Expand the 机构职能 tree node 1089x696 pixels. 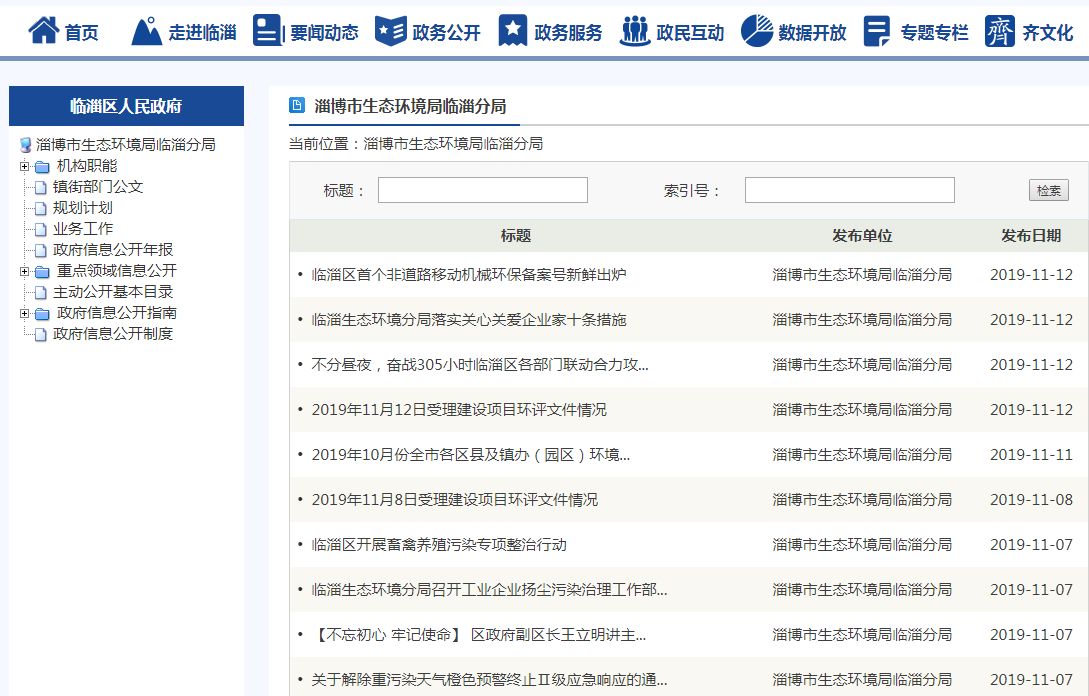pyautogui.click(x=24, y=166)
